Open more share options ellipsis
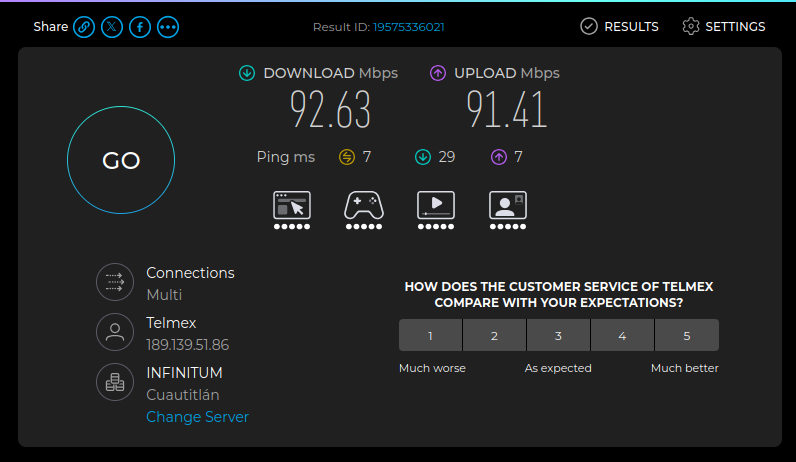Image resolution: width=796 pixels, height=462 pixels. coord(168,27)
